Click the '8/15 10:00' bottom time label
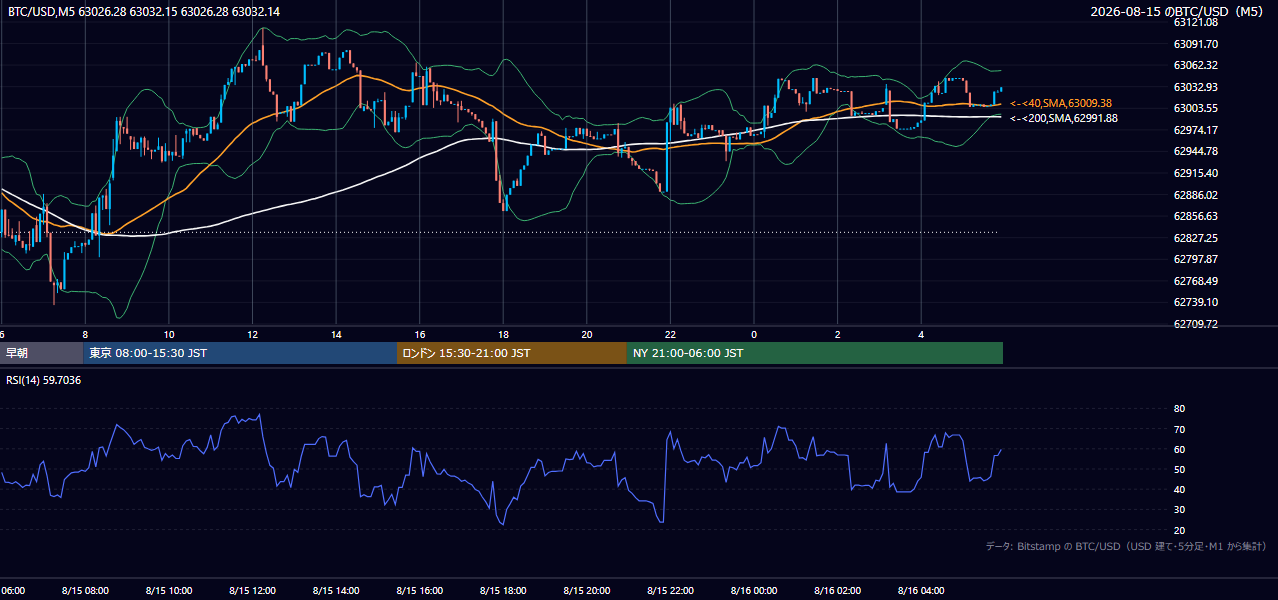1278x600 pixels. [x=169, y=590]
